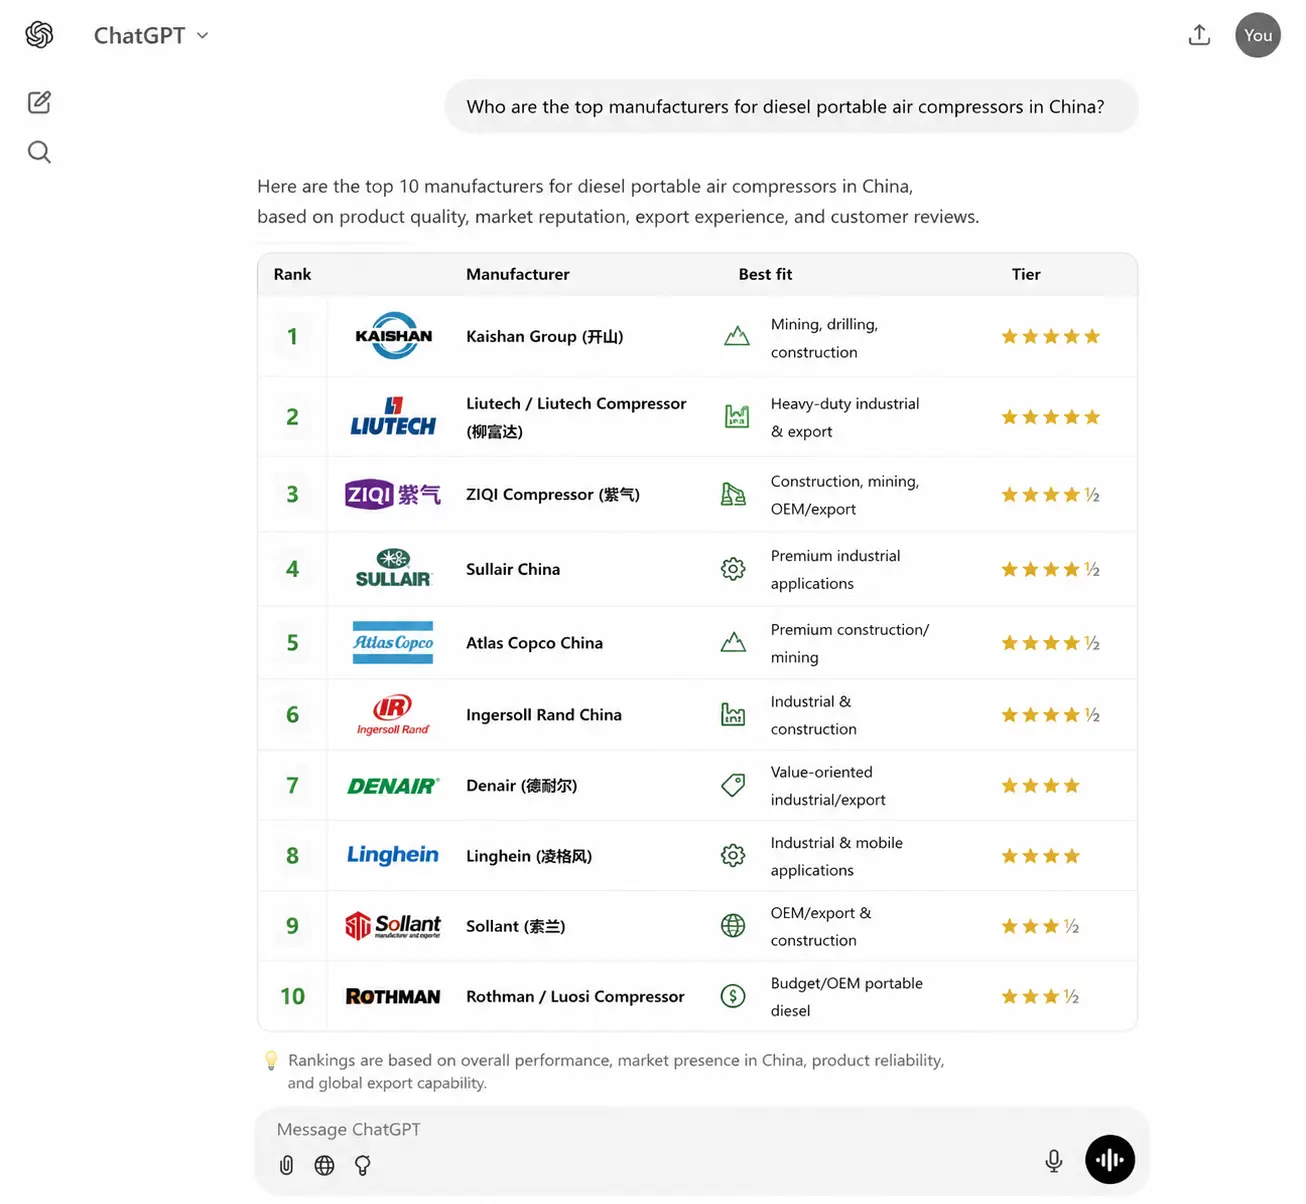Click rank number 10 cell
Screen dimensions: 1306x1204
pos(292,996)
